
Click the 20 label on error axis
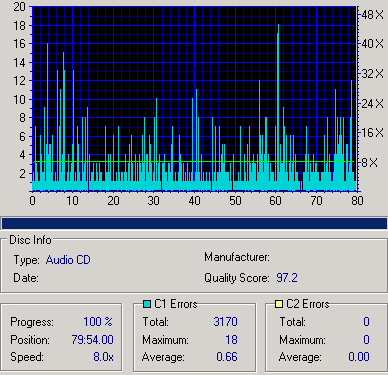click(19, 6)
